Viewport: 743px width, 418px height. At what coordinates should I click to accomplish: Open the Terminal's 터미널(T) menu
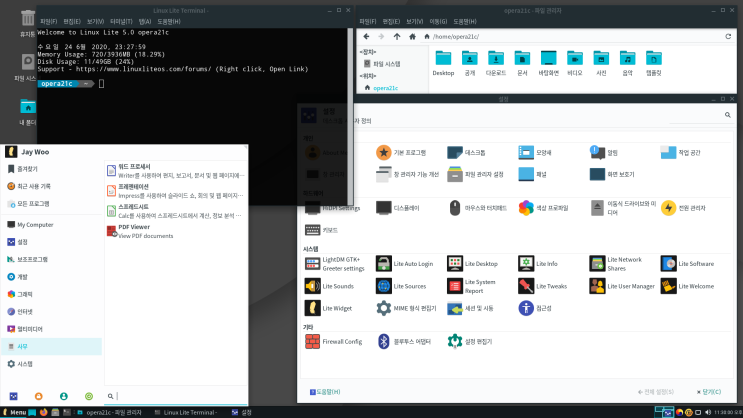click(x=121, y=21)
